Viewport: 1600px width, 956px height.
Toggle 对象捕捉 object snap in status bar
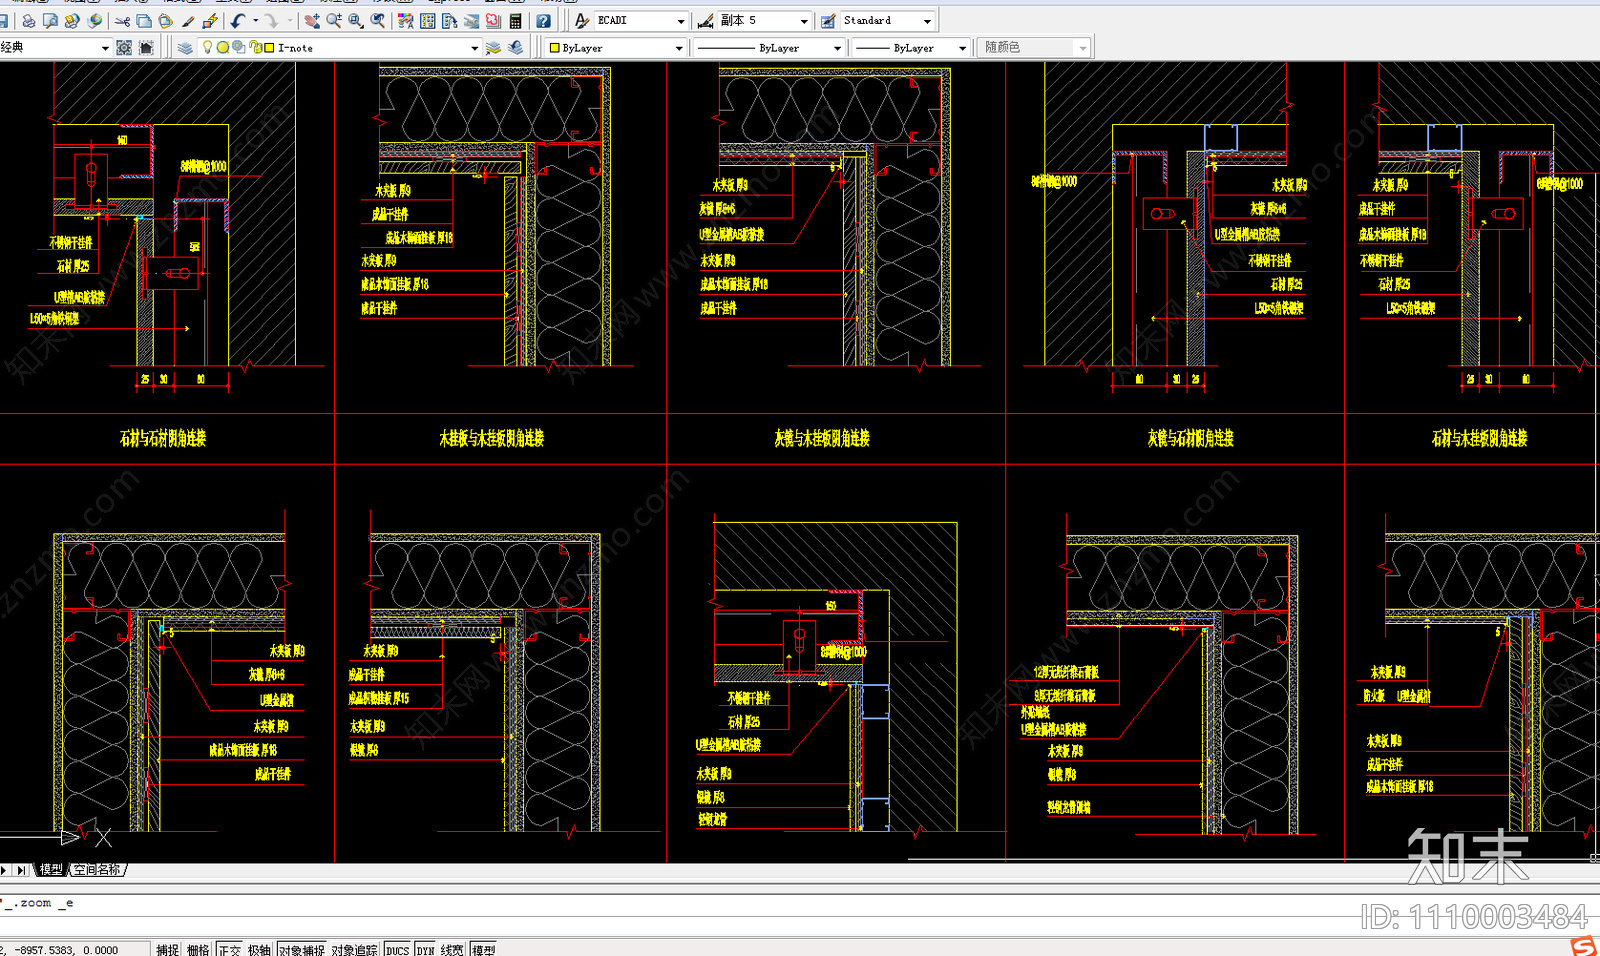301,950
